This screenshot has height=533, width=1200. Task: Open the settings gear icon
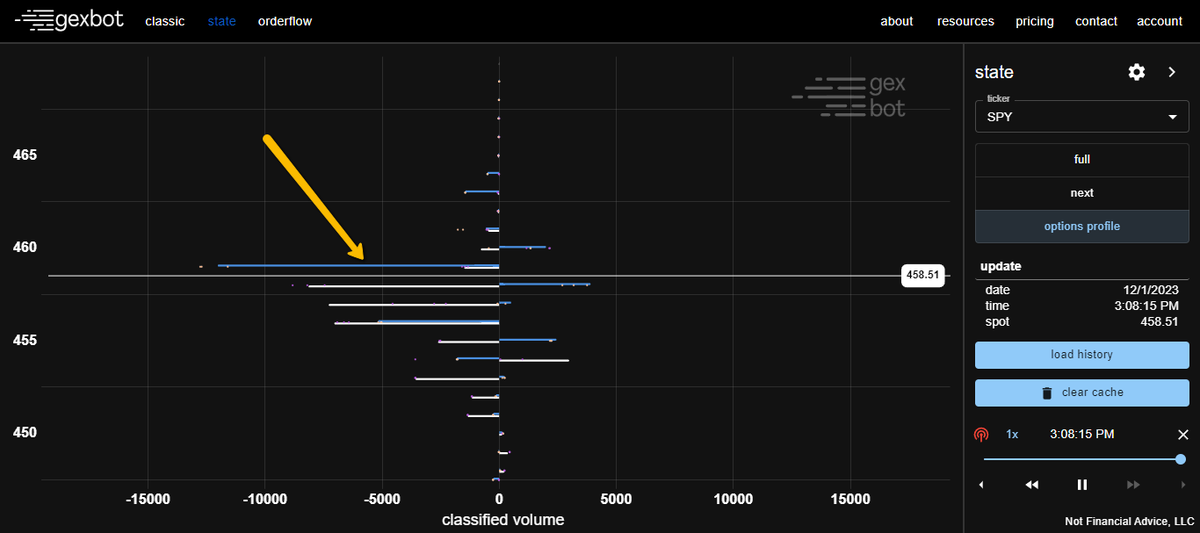[x=1136, y=72]
